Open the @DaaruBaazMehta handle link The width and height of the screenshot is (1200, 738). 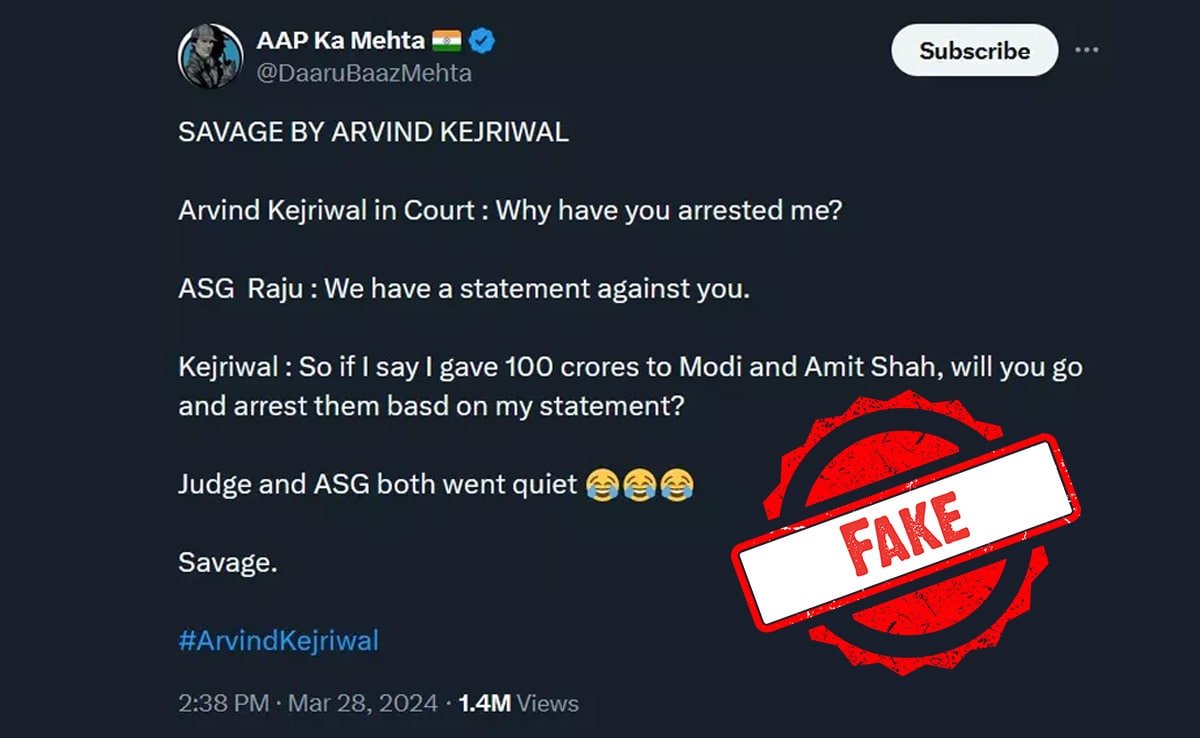[364, 73]
